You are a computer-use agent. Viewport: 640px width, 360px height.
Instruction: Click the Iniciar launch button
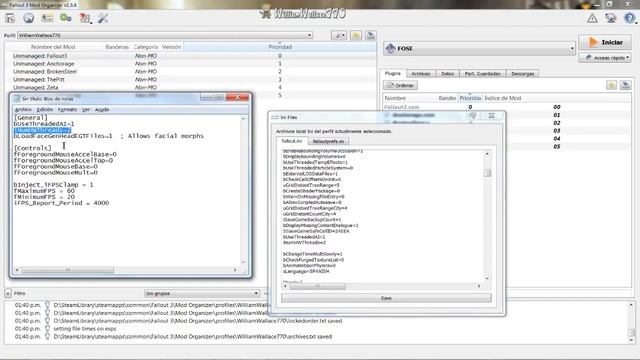coord(605,42)
